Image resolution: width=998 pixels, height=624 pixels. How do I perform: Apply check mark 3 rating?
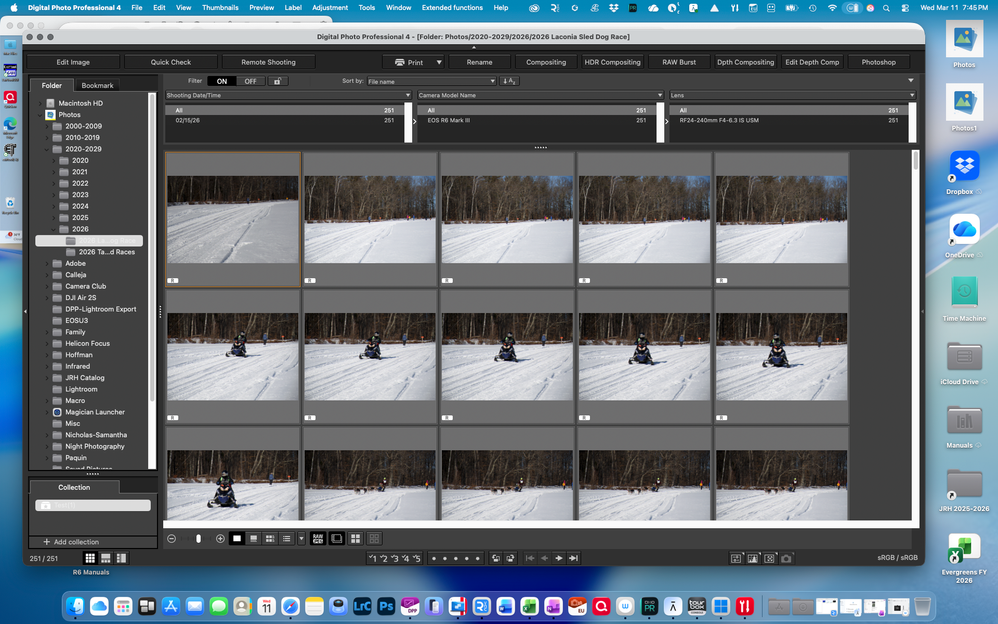[x=395, y=558]
